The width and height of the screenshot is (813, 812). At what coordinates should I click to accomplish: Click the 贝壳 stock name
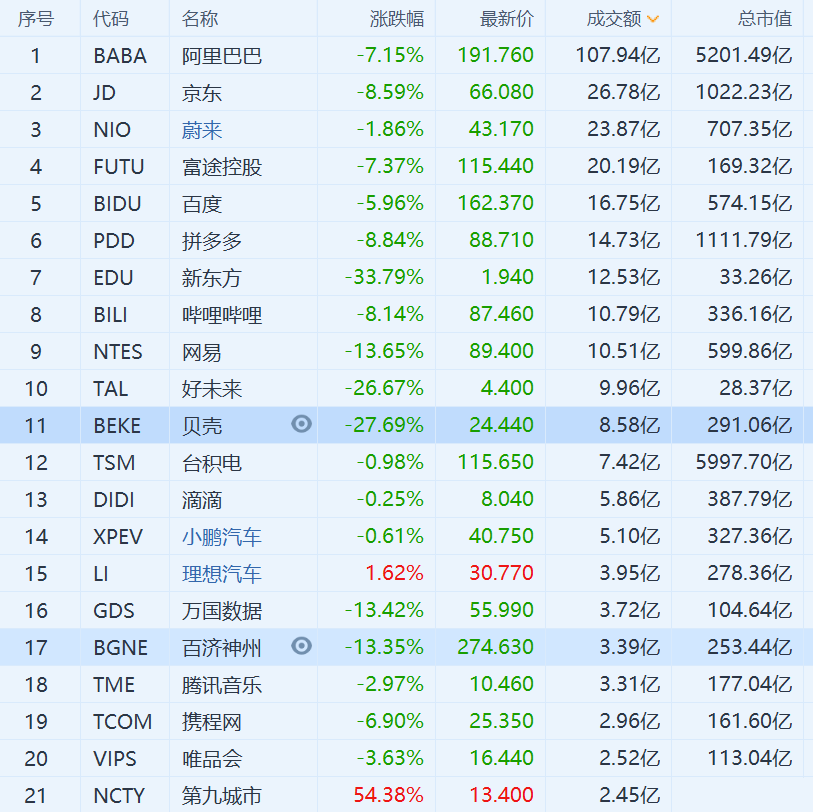202,426
